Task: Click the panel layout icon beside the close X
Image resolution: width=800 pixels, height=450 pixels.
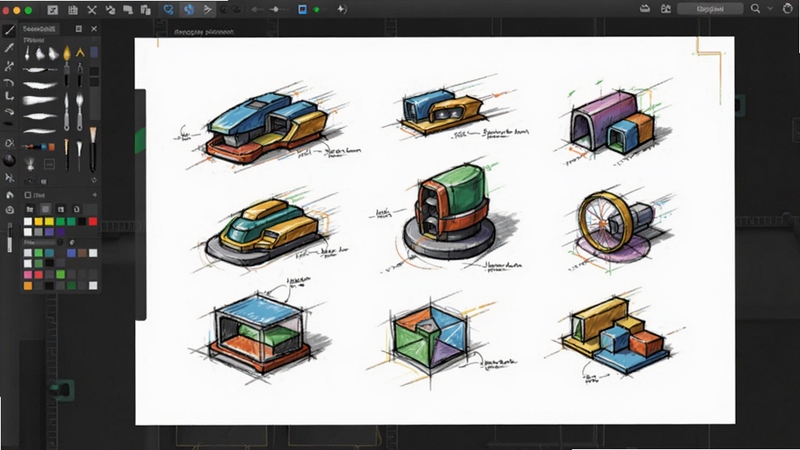Action: 79,29
